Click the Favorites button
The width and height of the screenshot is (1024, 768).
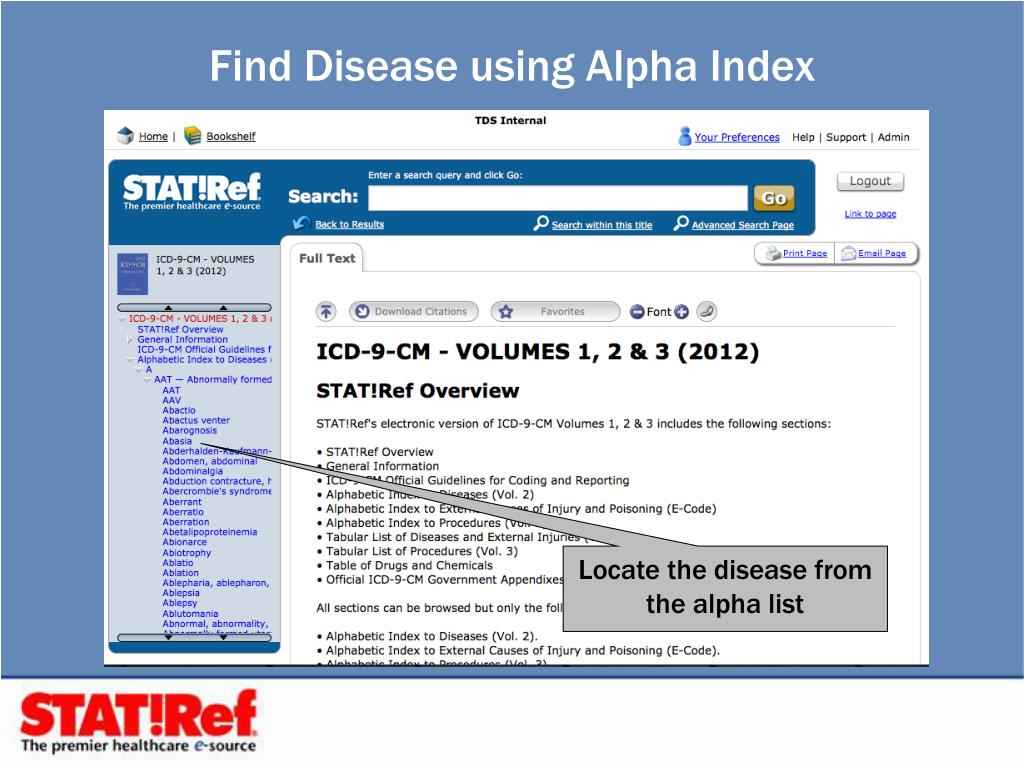(x=555, y=312)
